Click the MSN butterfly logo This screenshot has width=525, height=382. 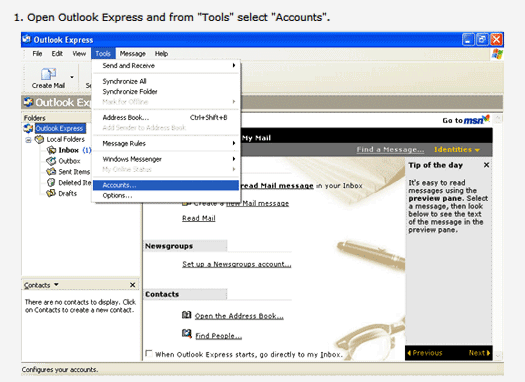(x=486, y=118)
